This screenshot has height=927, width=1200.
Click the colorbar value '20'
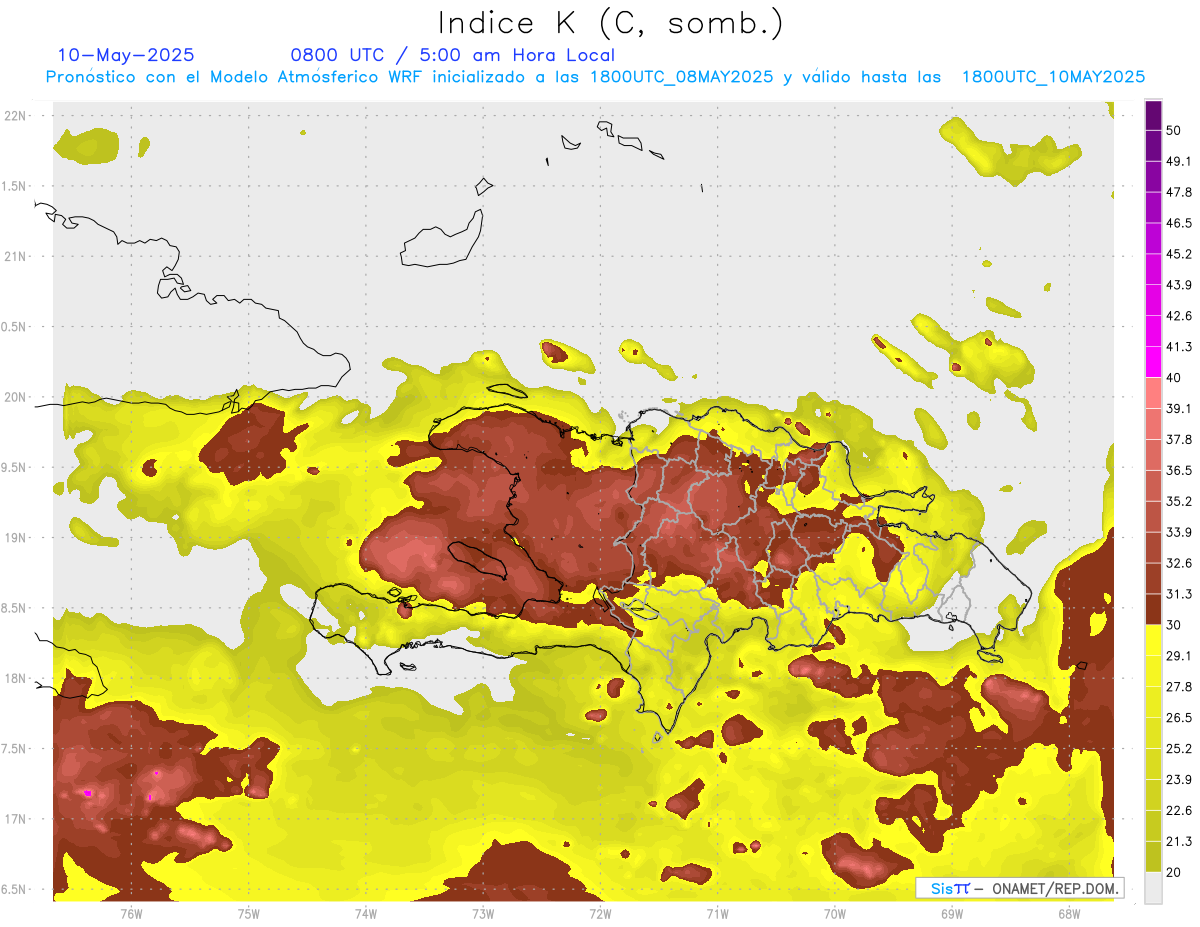(x=1174, y=872)
